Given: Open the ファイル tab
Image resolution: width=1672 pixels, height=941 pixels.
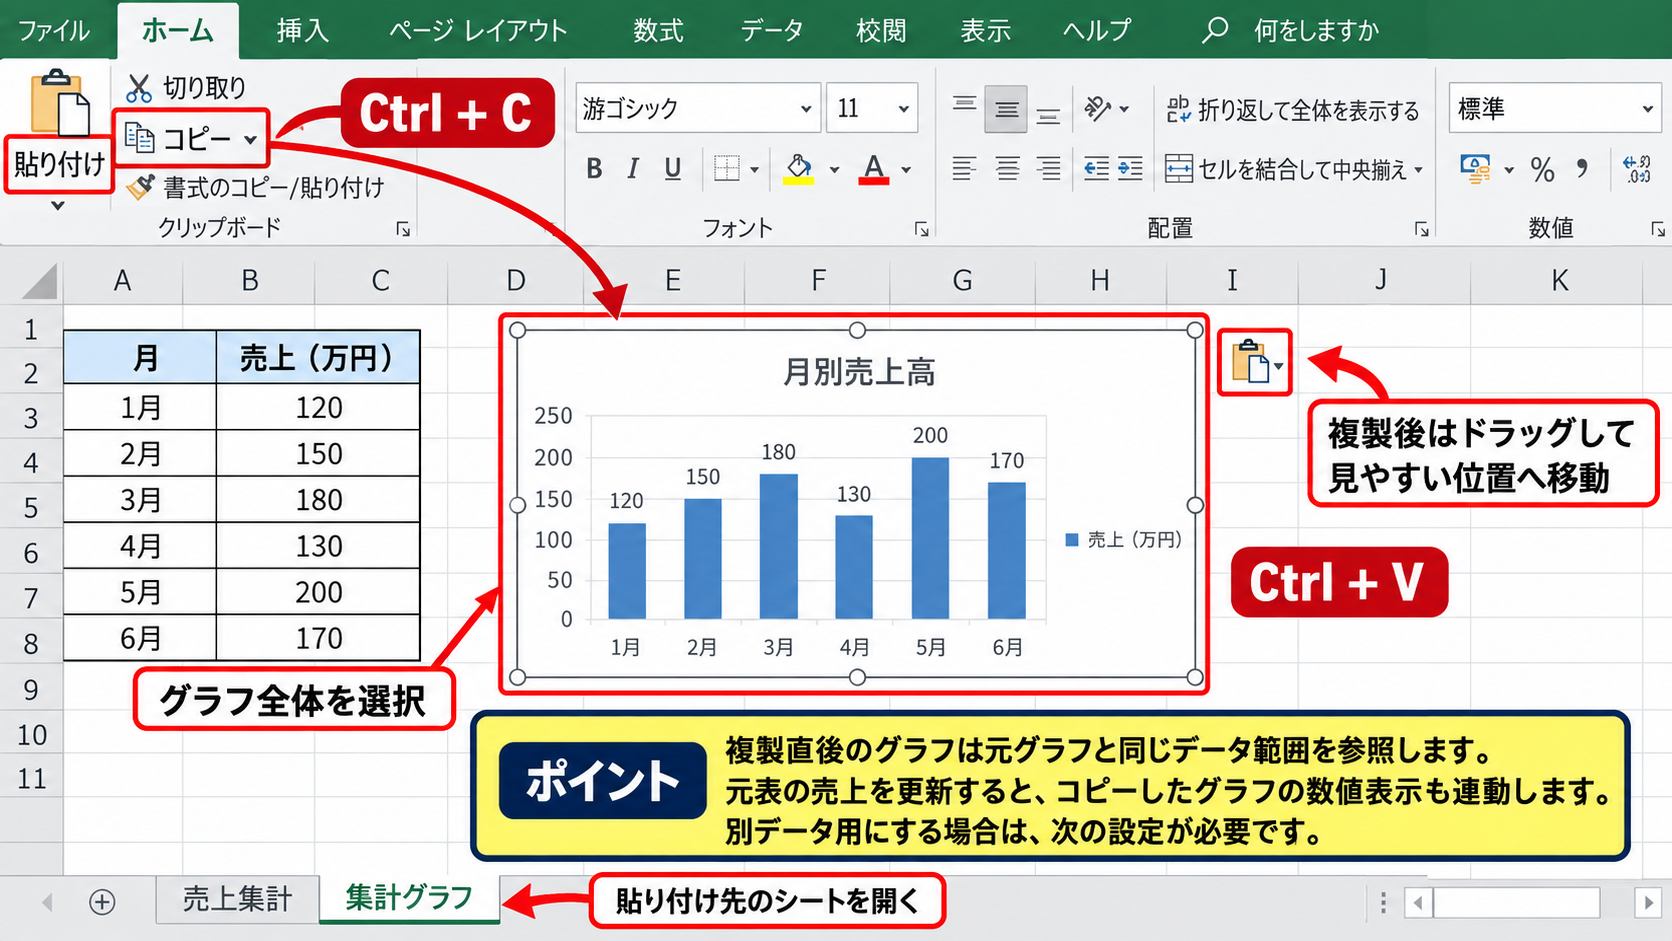Looking at the screenshot, I should [54, 30].
